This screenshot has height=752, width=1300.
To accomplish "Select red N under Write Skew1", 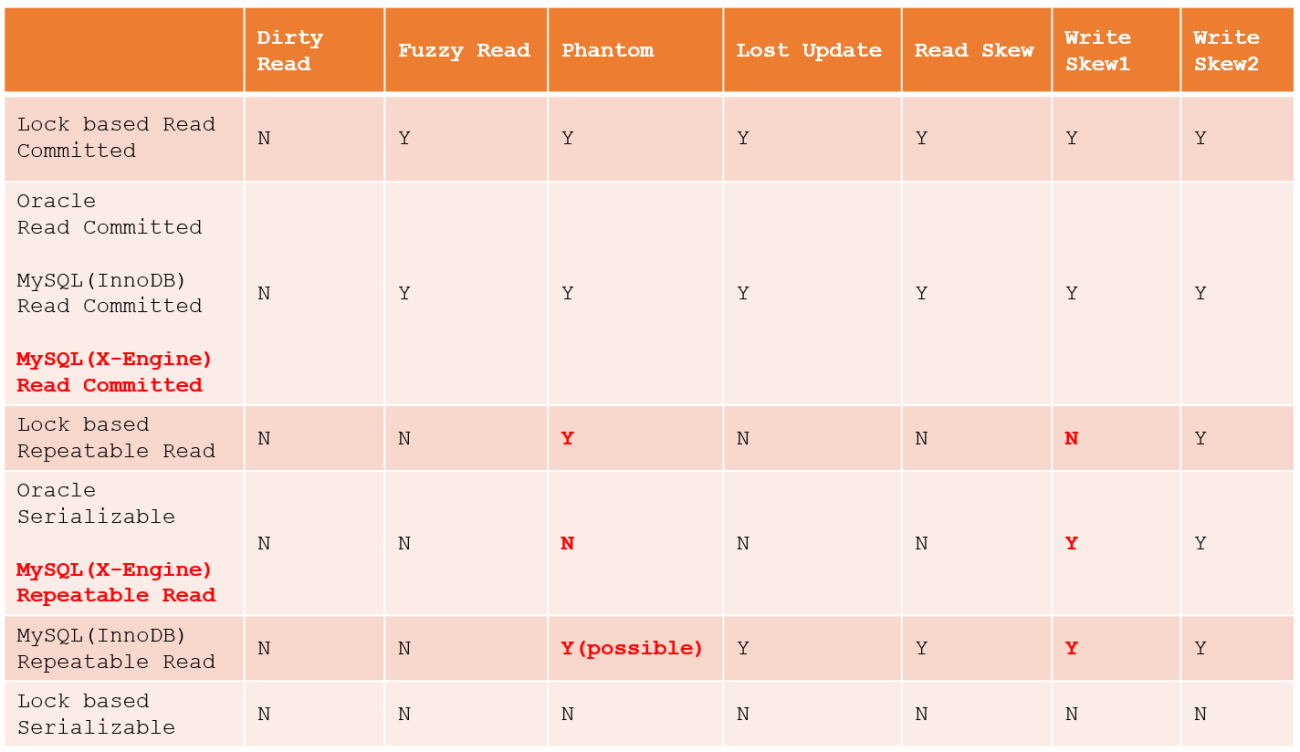I will coord(1071,438).
